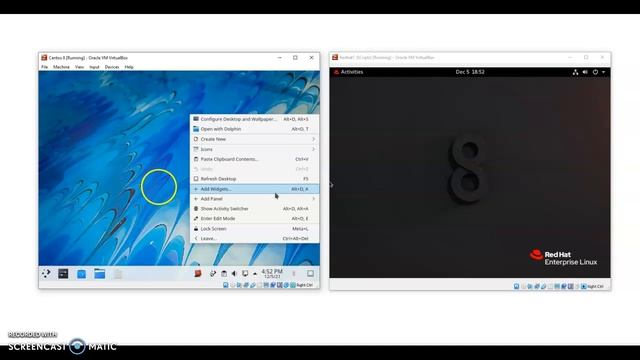The image size is (640, 360).
Task: Click the VirtualBox logo in the Red Hat title bar
Action: [x=335, y=58]
